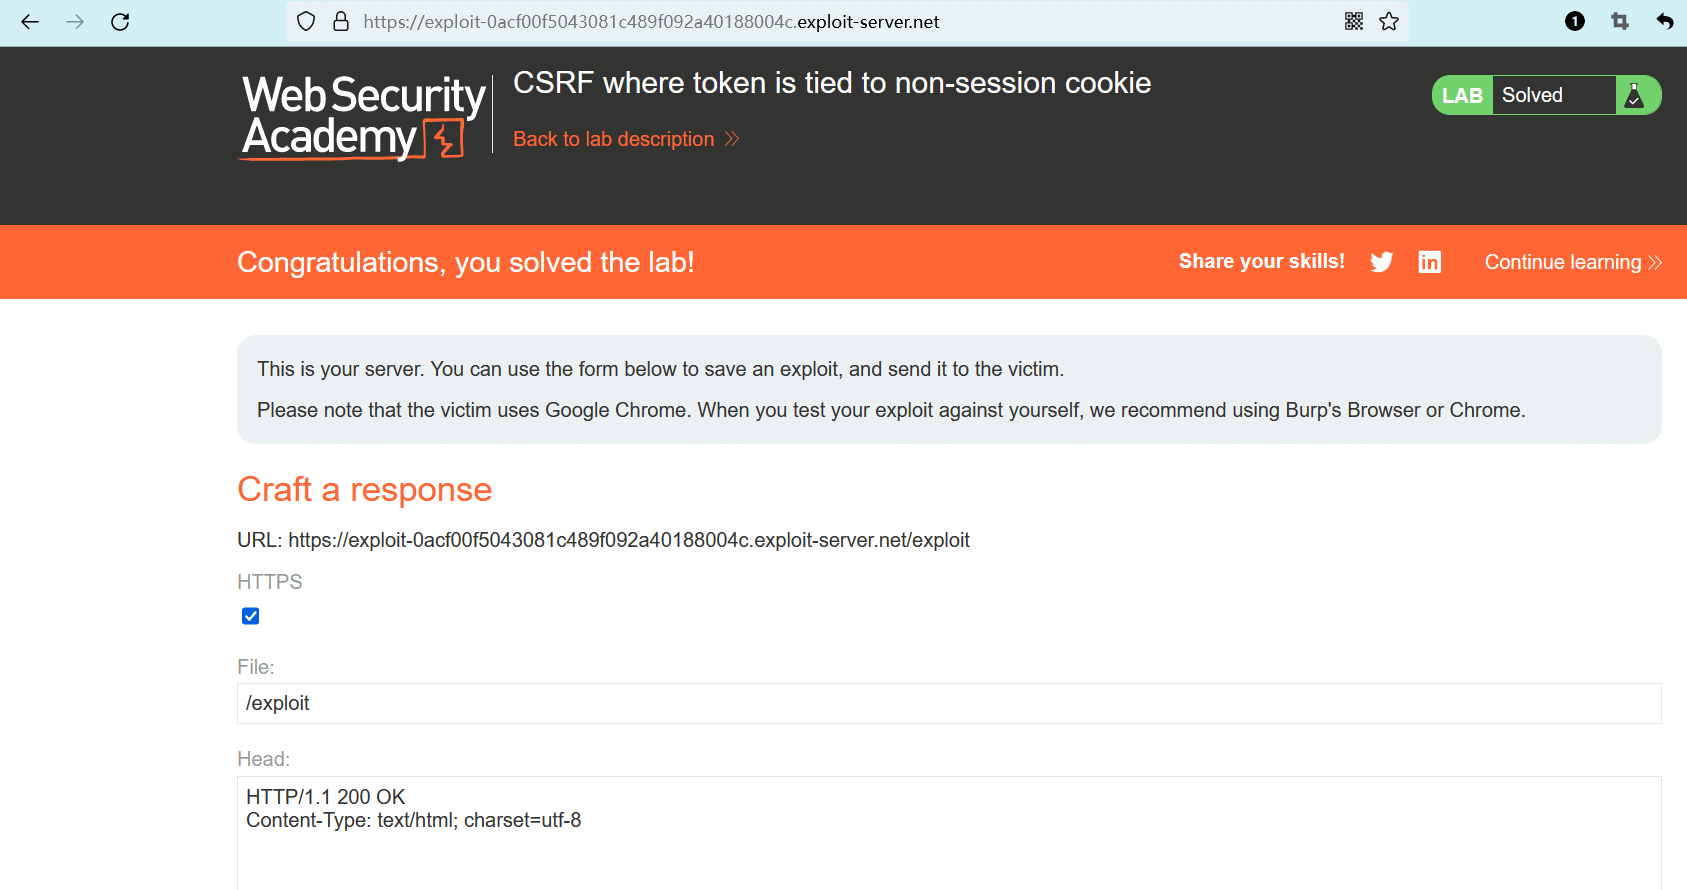
Task: Click the crop screenshot icon
Action: coord(1620,22)
